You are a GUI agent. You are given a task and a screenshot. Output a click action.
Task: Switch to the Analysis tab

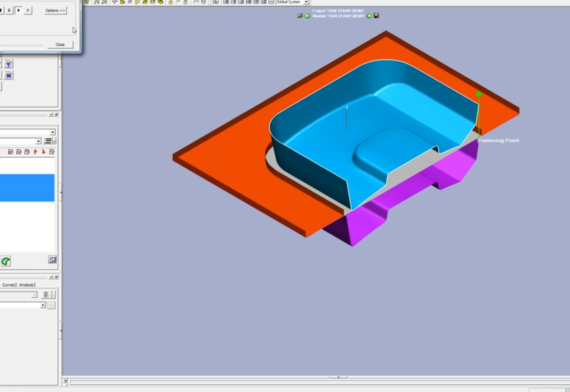point(27,285)
